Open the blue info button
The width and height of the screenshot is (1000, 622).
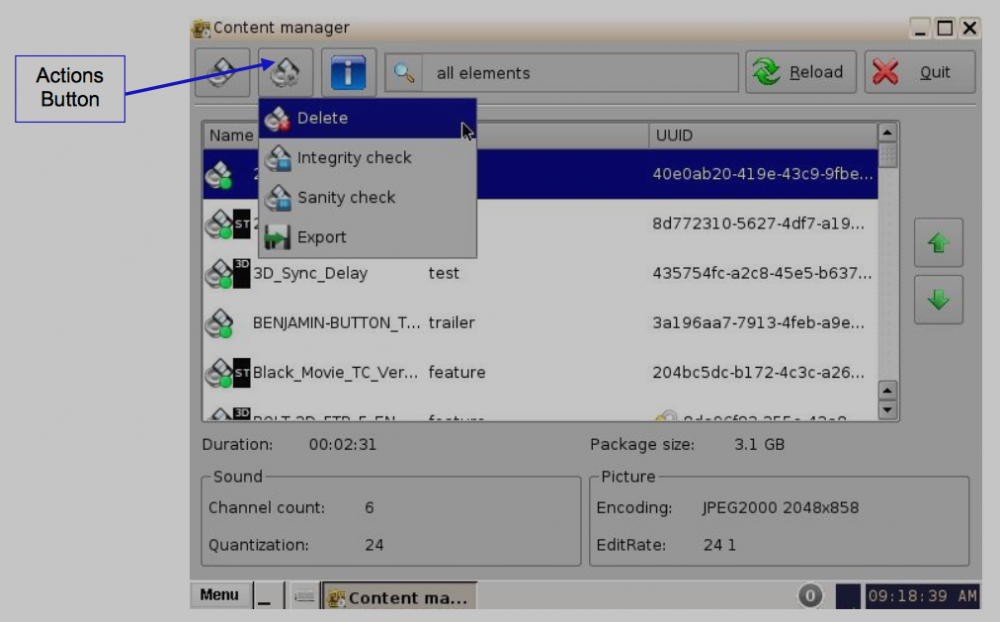point(348,73)
